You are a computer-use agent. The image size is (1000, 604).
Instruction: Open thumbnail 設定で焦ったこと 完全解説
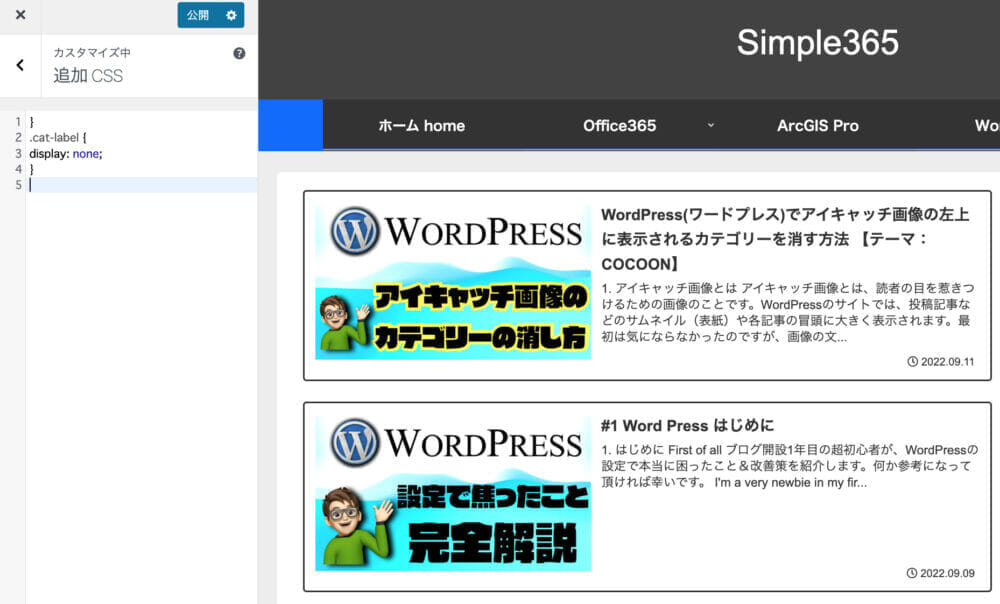point(453,493)
